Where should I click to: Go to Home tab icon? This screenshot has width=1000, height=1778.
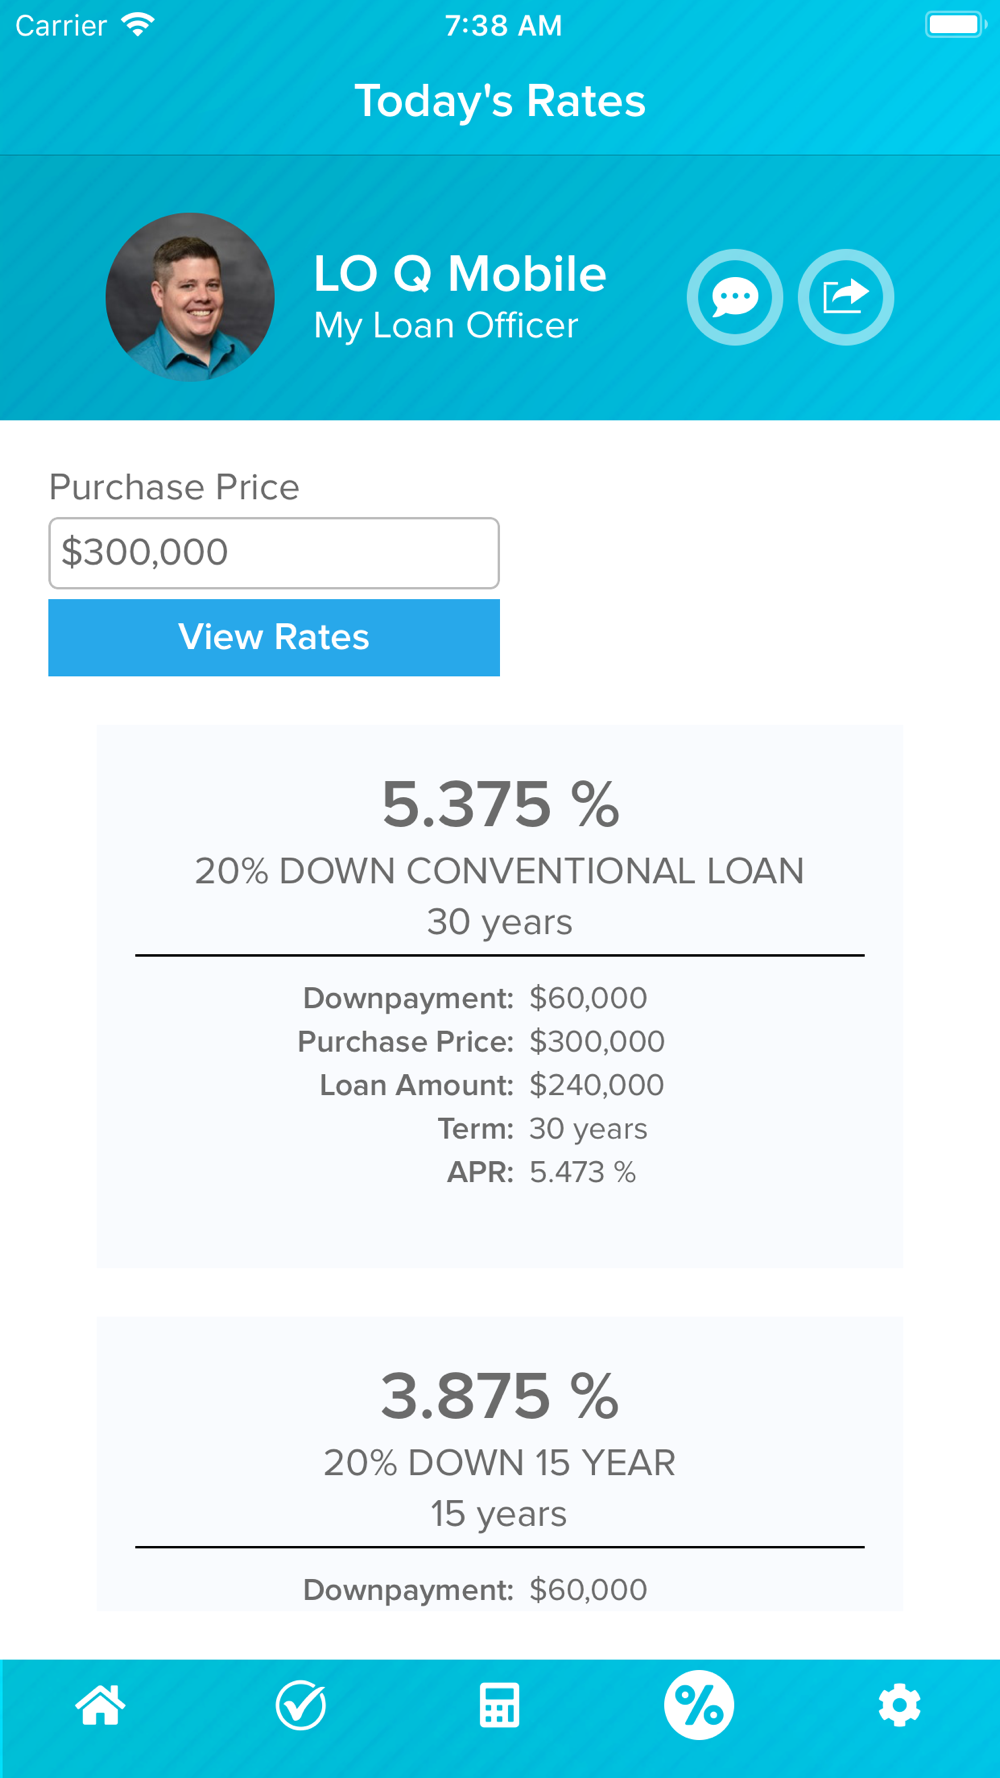pos(100,1705)
